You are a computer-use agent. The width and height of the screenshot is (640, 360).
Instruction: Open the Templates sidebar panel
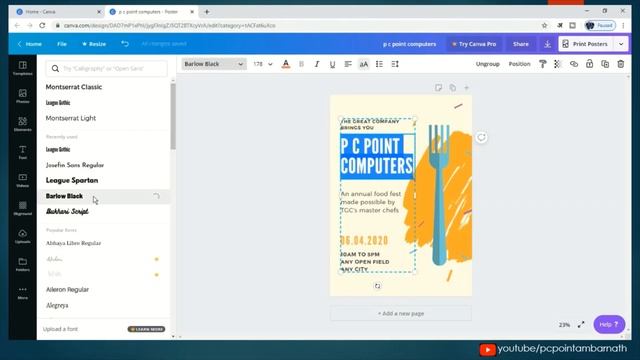pos(22,68)
